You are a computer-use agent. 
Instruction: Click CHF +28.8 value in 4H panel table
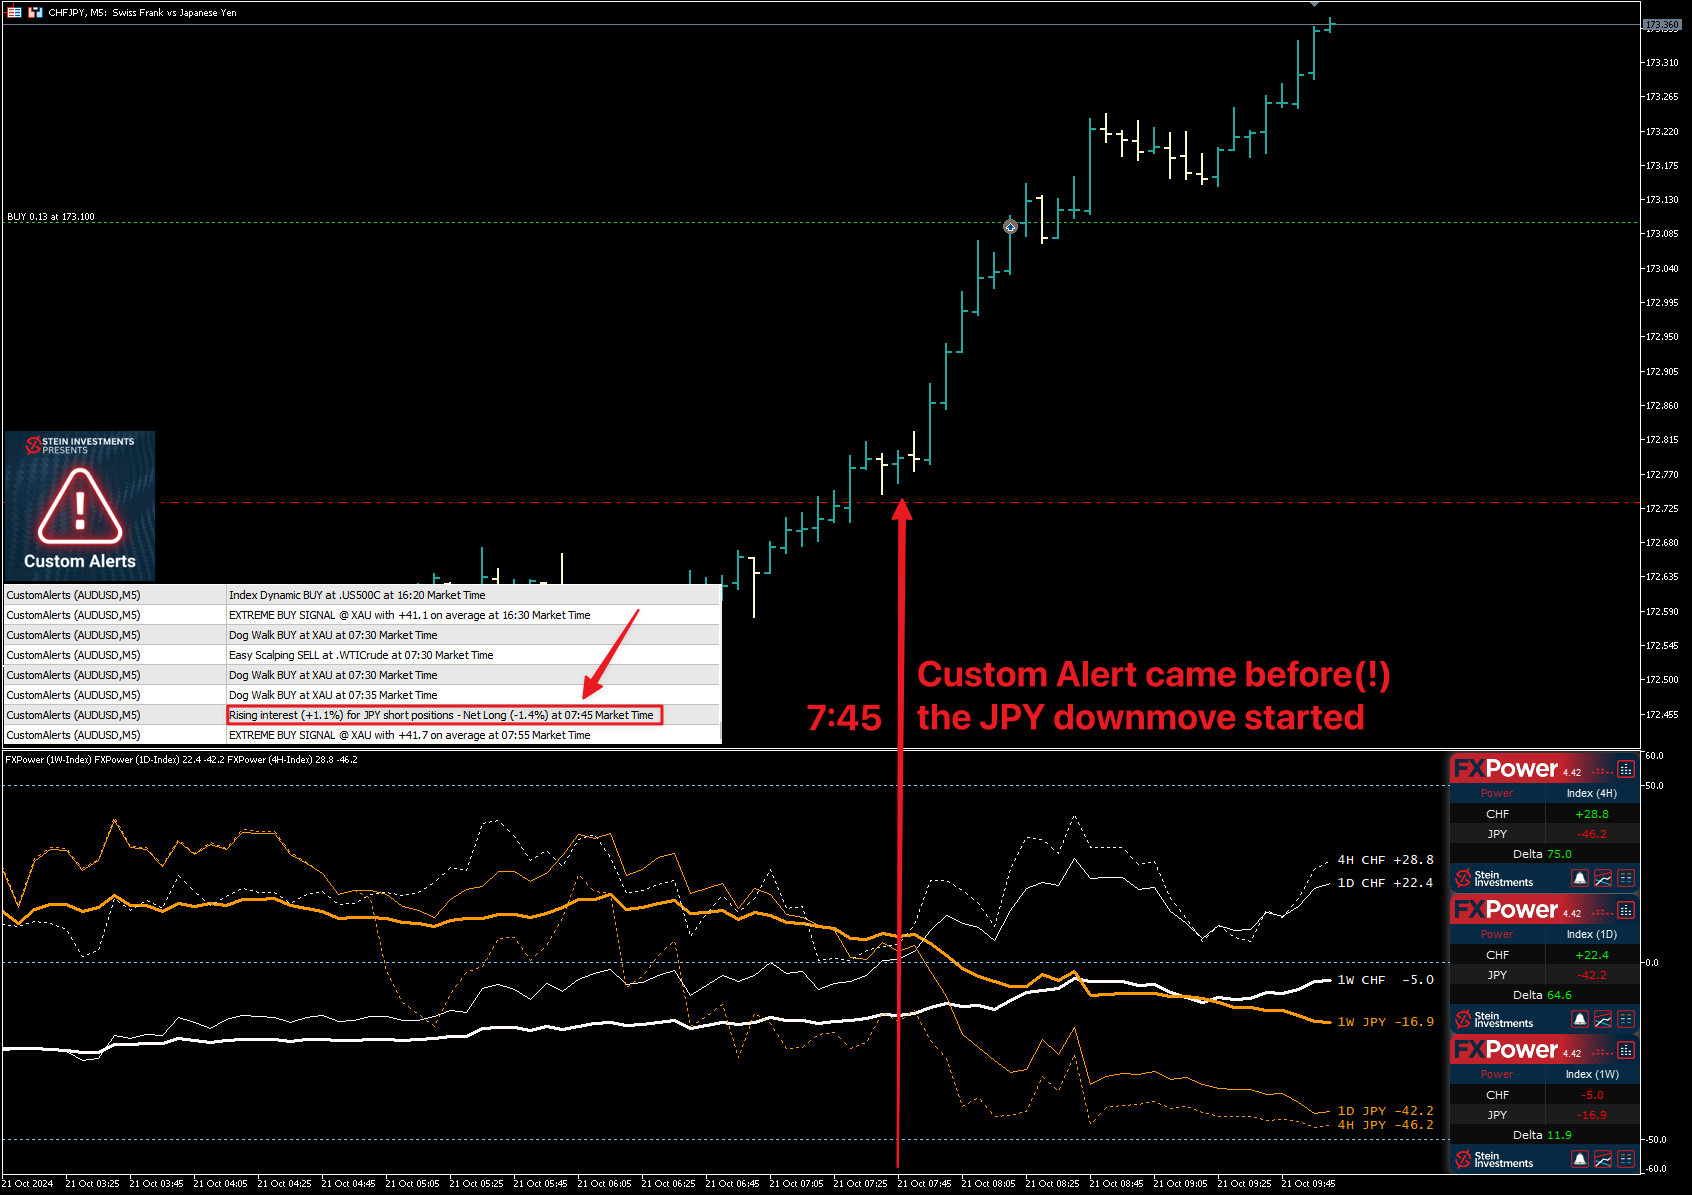(x=1591, y=814)
